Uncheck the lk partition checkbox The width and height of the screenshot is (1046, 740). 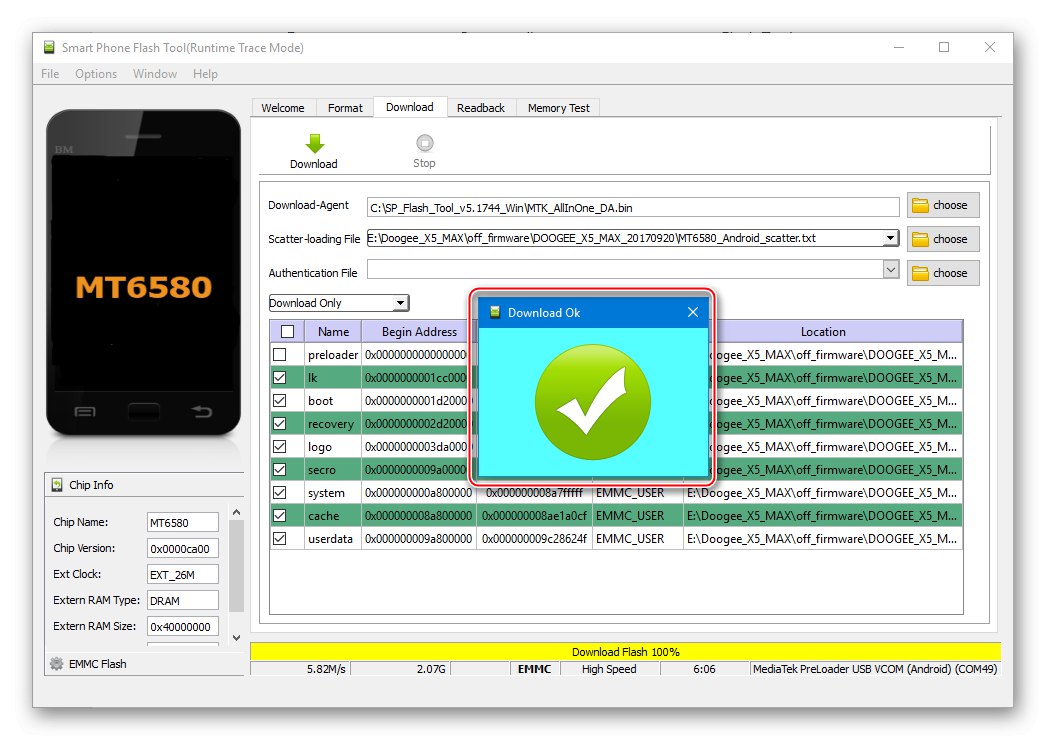click(285, 377)
